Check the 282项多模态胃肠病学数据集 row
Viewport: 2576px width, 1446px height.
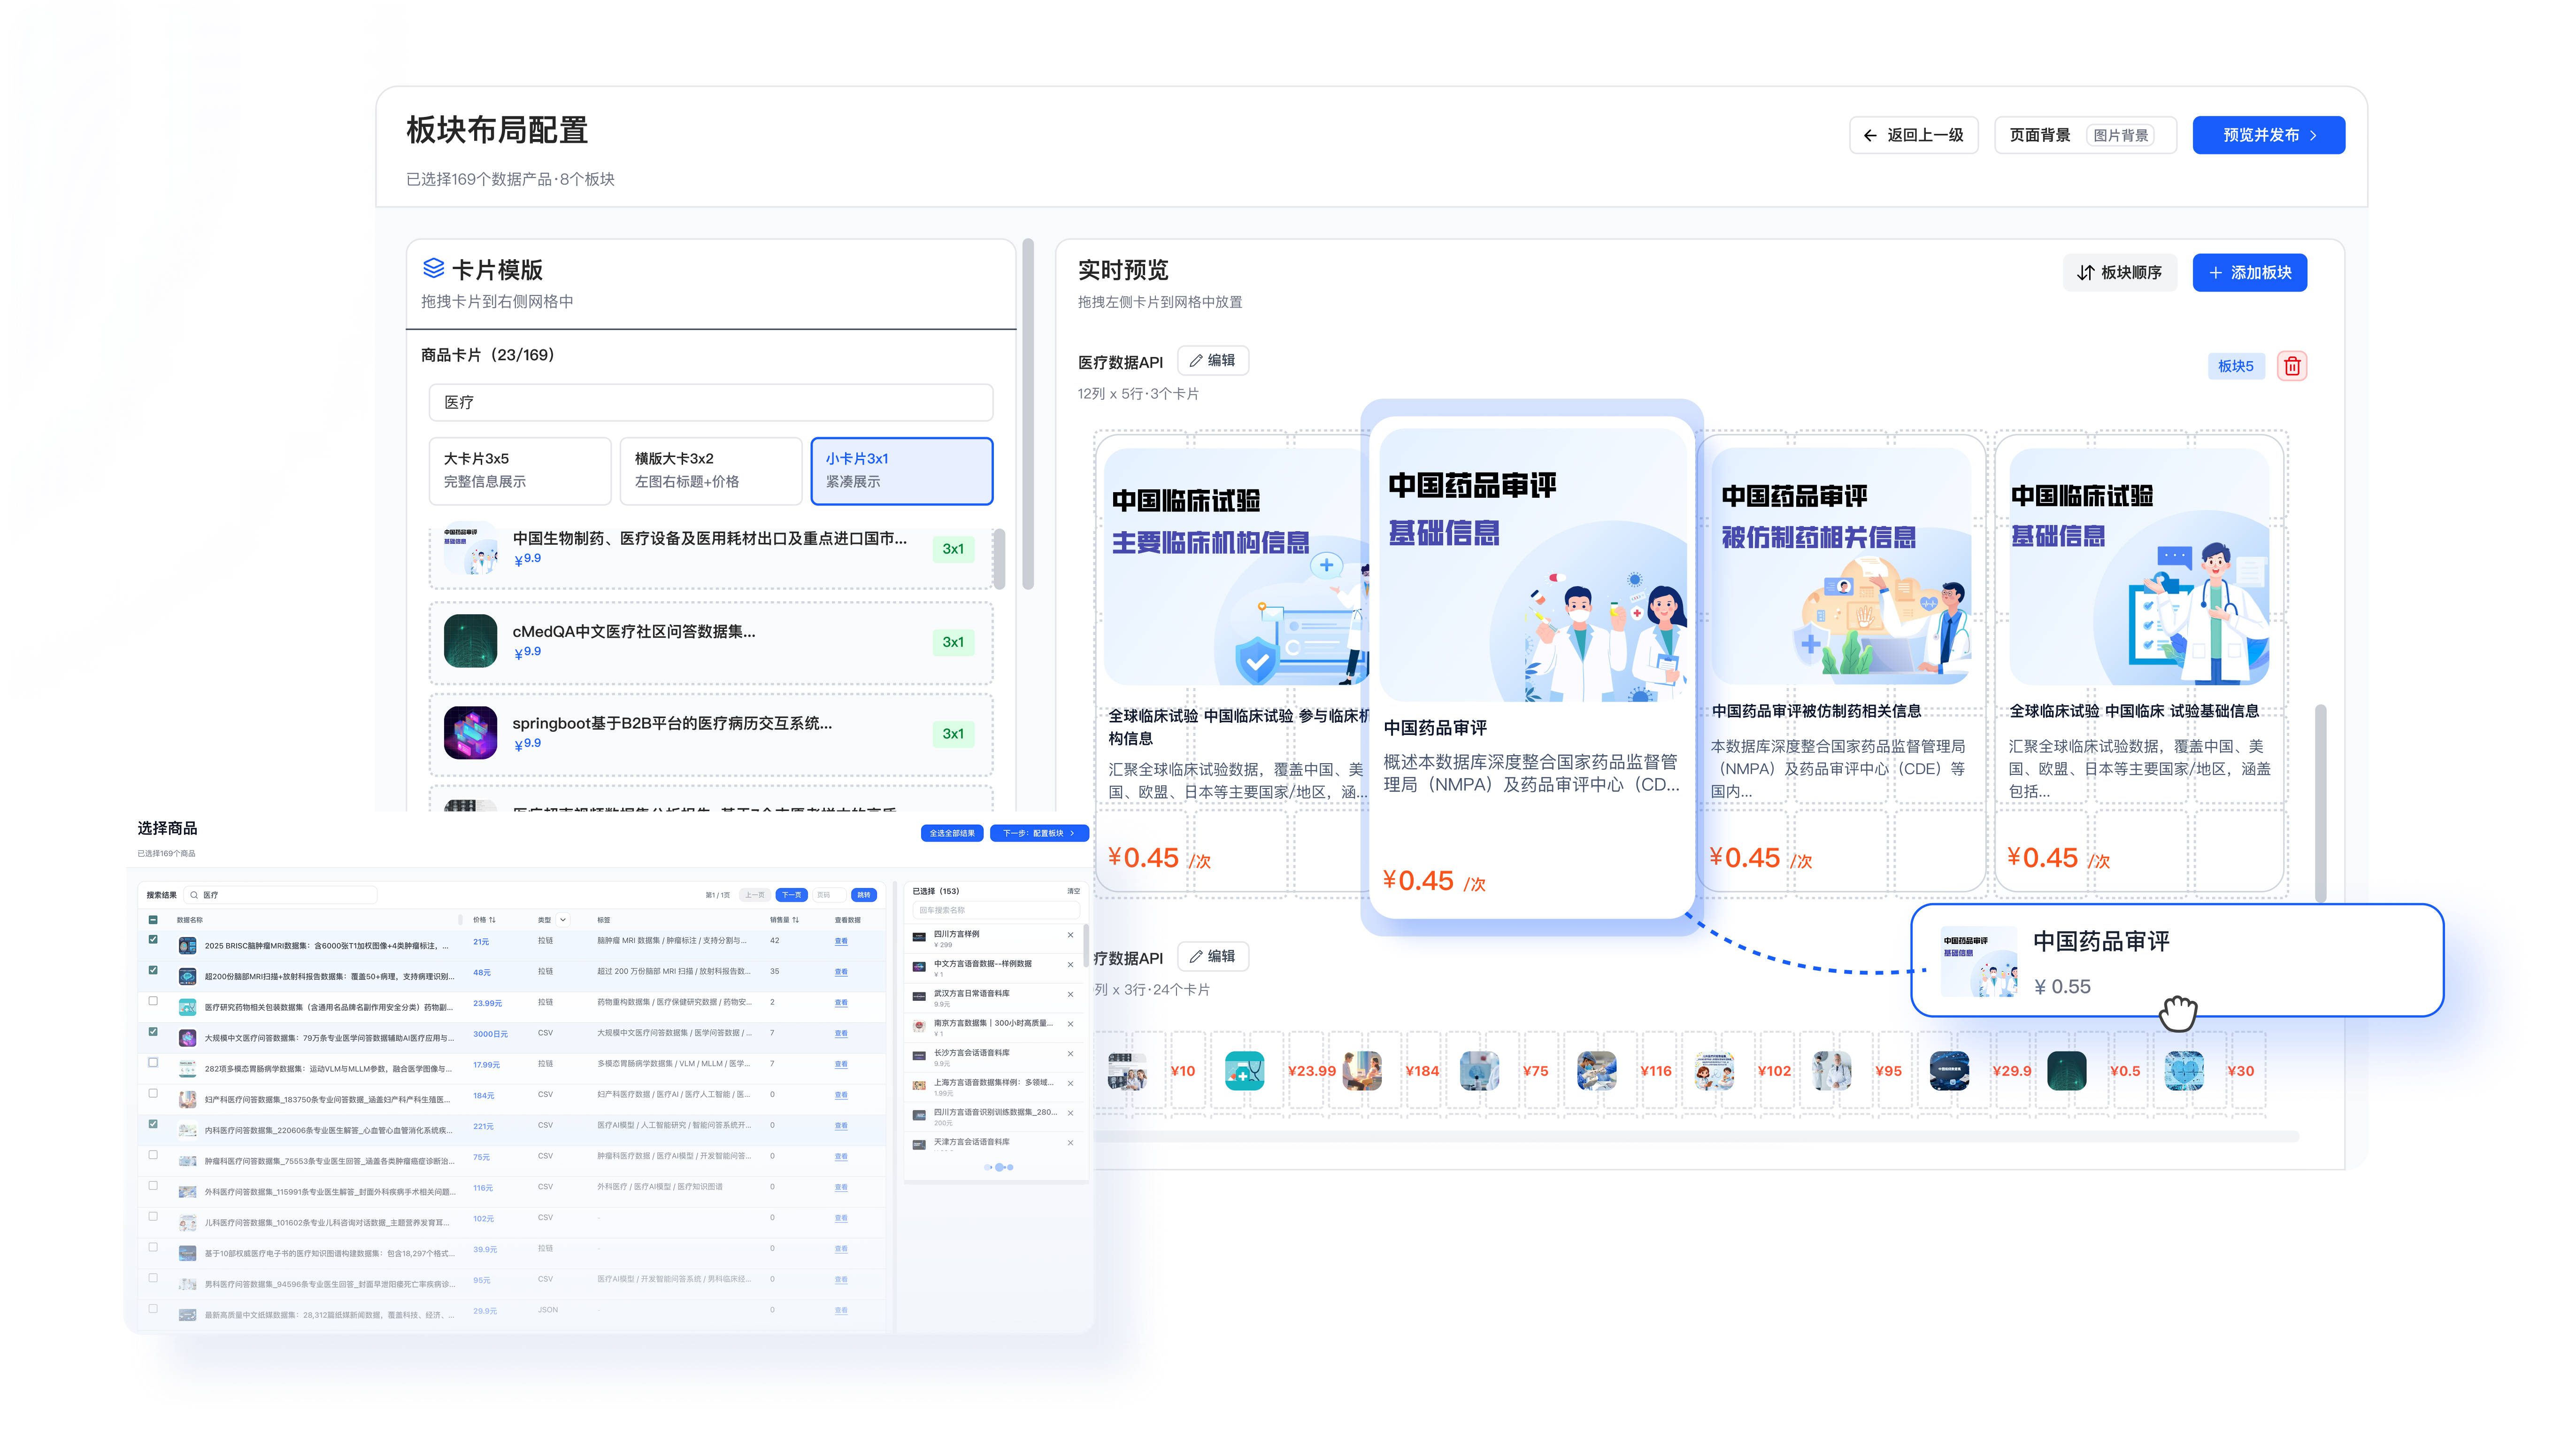153,1062
